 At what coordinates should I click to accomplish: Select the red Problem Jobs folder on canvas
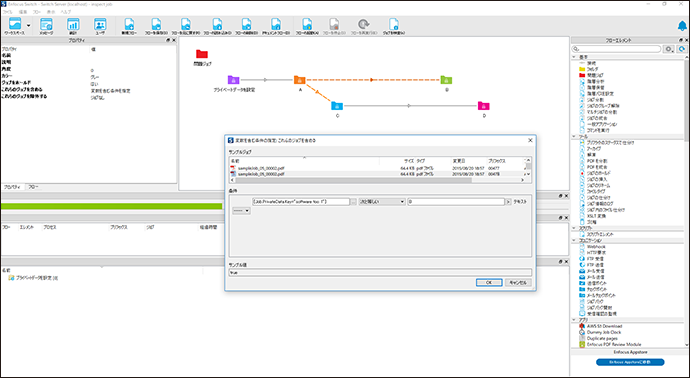202,54
